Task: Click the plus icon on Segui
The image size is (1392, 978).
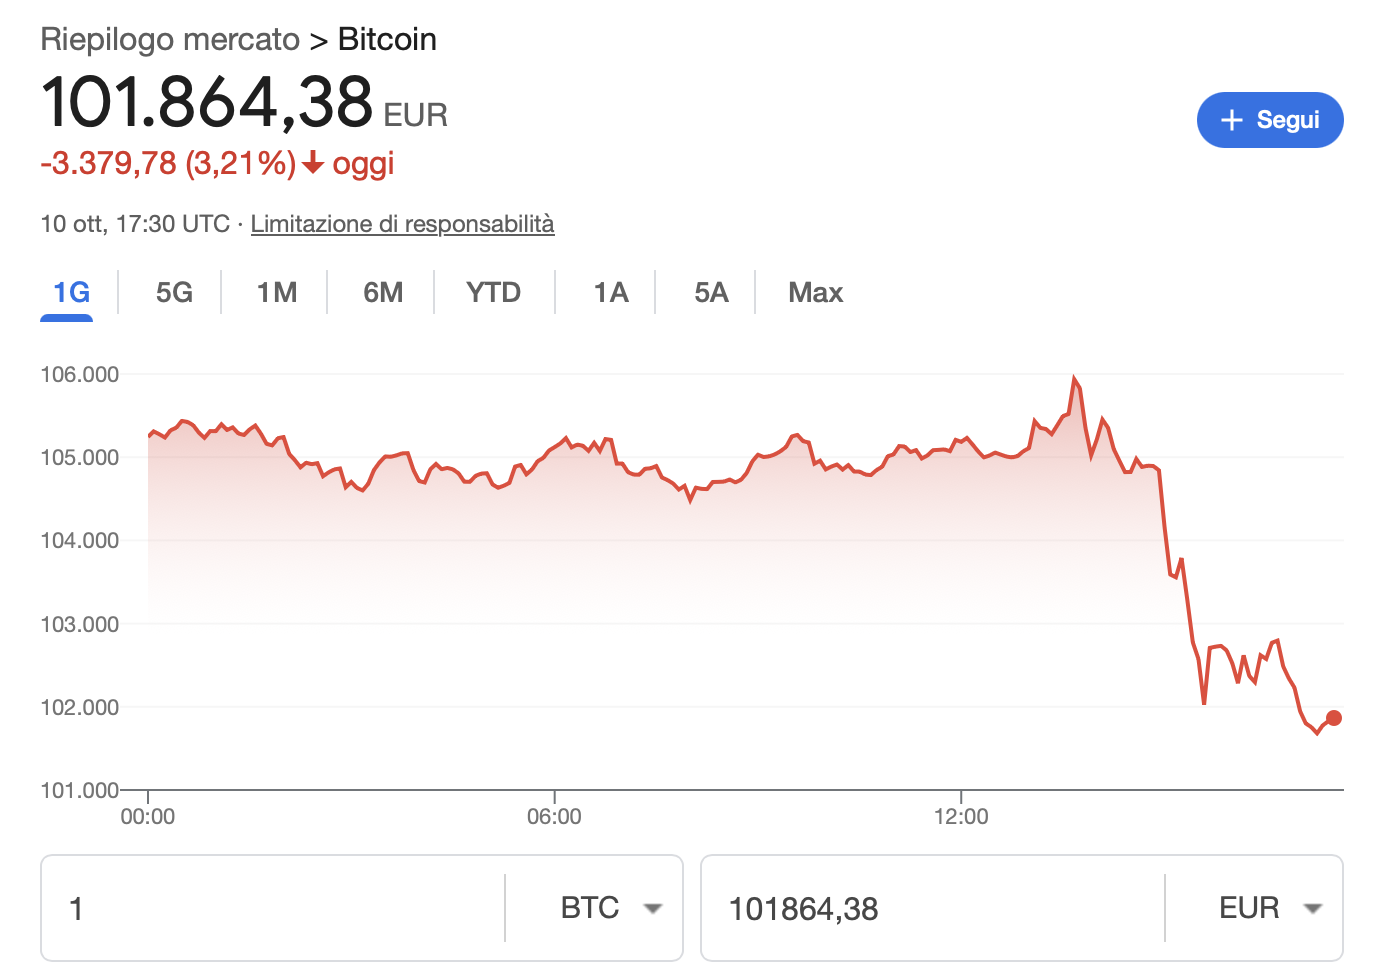Action: point(1232,120)
